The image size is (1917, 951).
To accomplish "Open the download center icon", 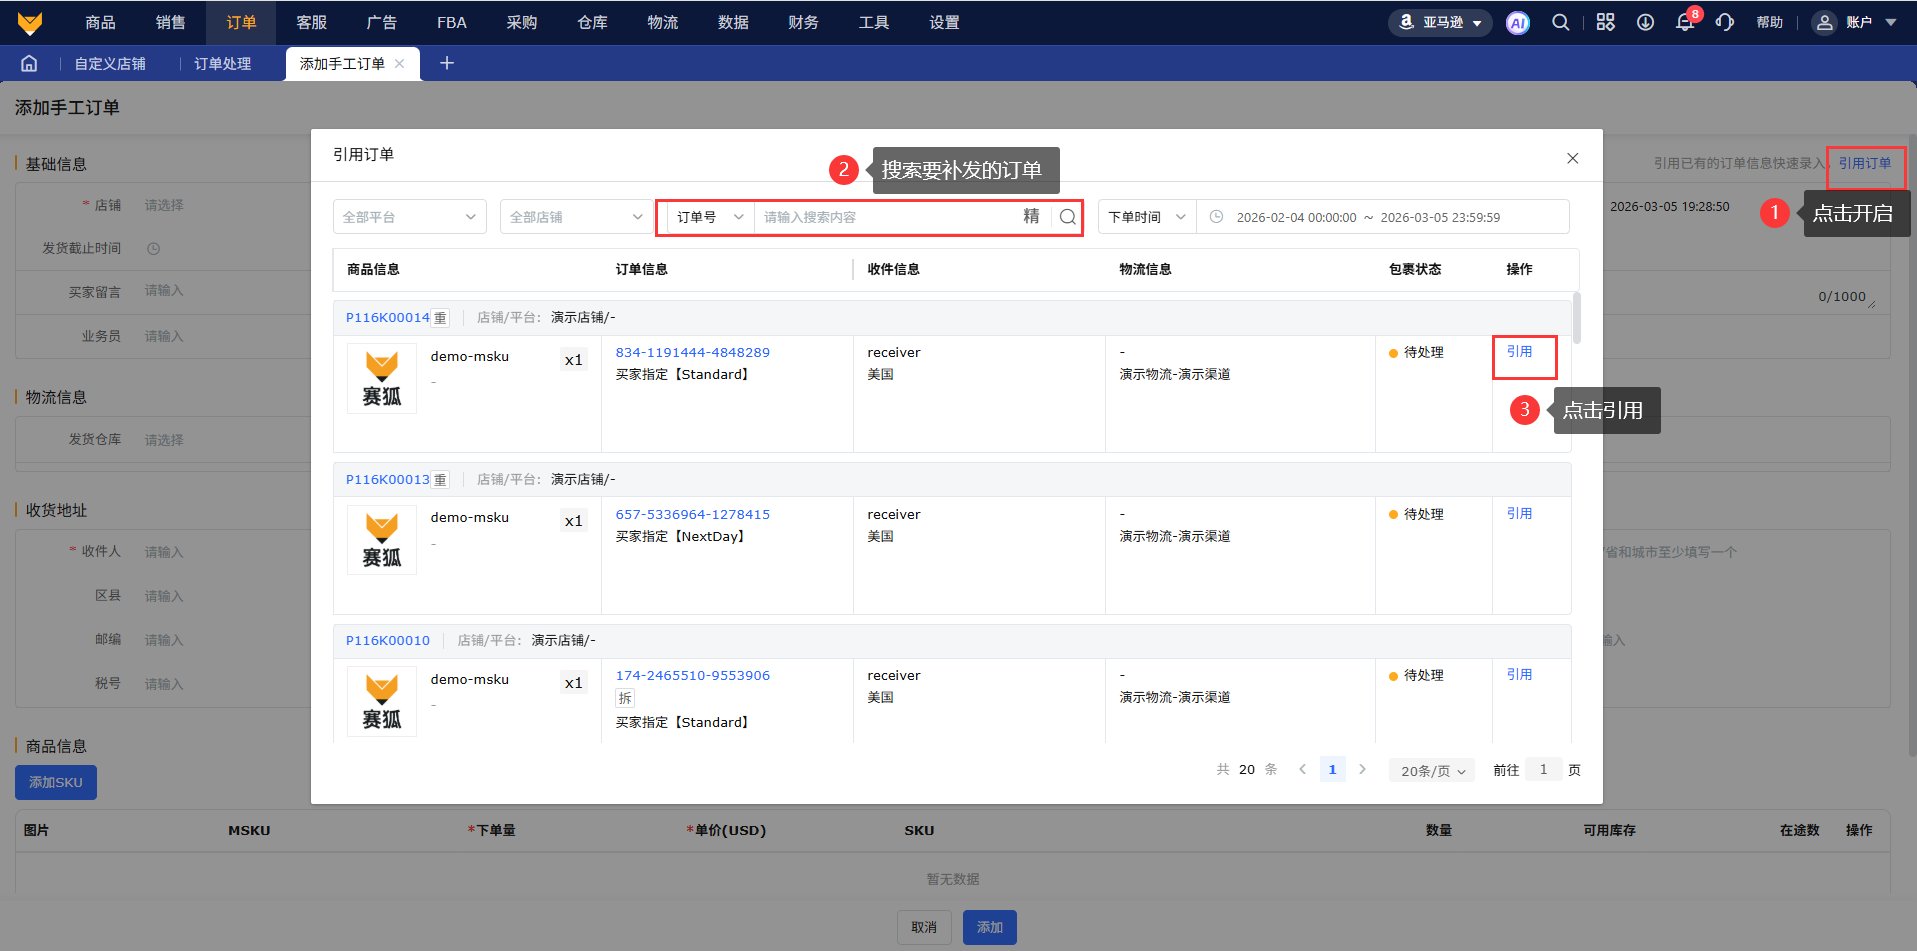I will [x=1645, y=23].
